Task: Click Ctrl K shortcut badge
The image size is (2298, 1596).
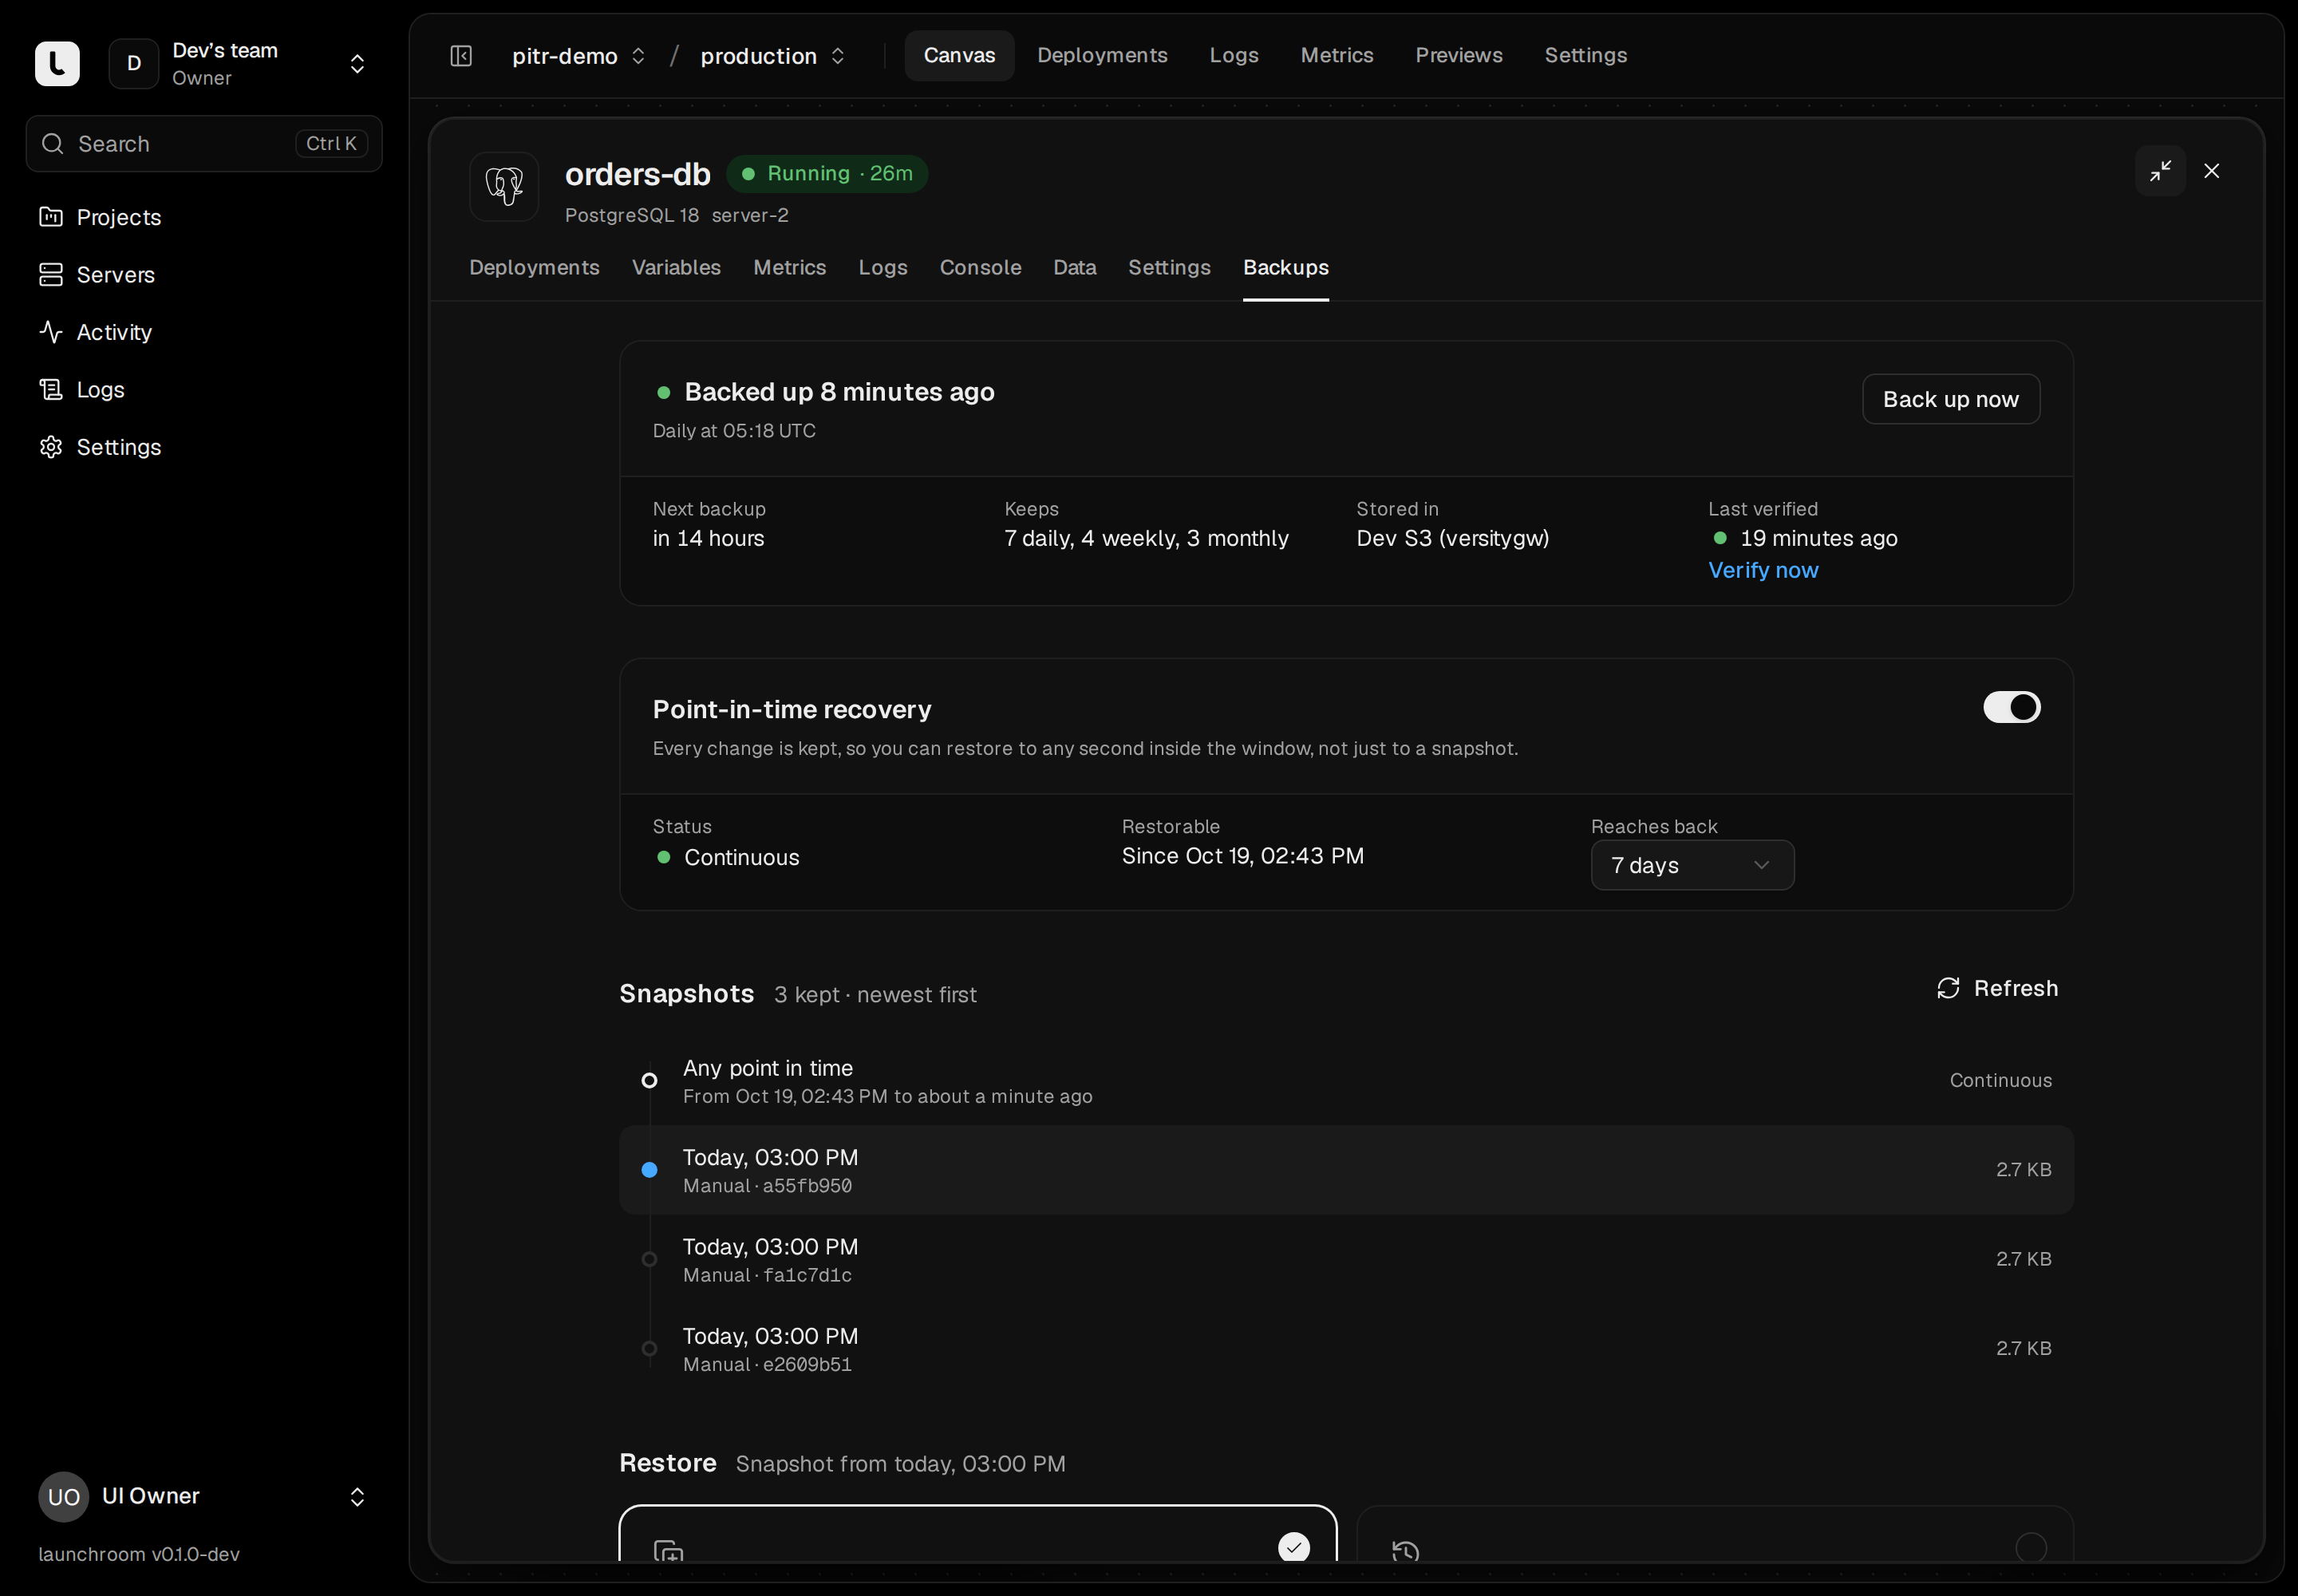Action: (331, 143)
